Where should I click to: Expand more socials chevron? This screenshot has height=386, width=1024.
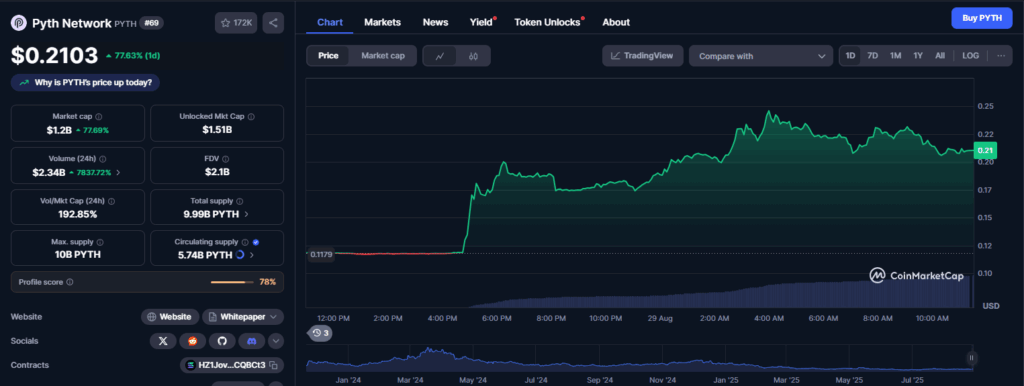point(276,341)
